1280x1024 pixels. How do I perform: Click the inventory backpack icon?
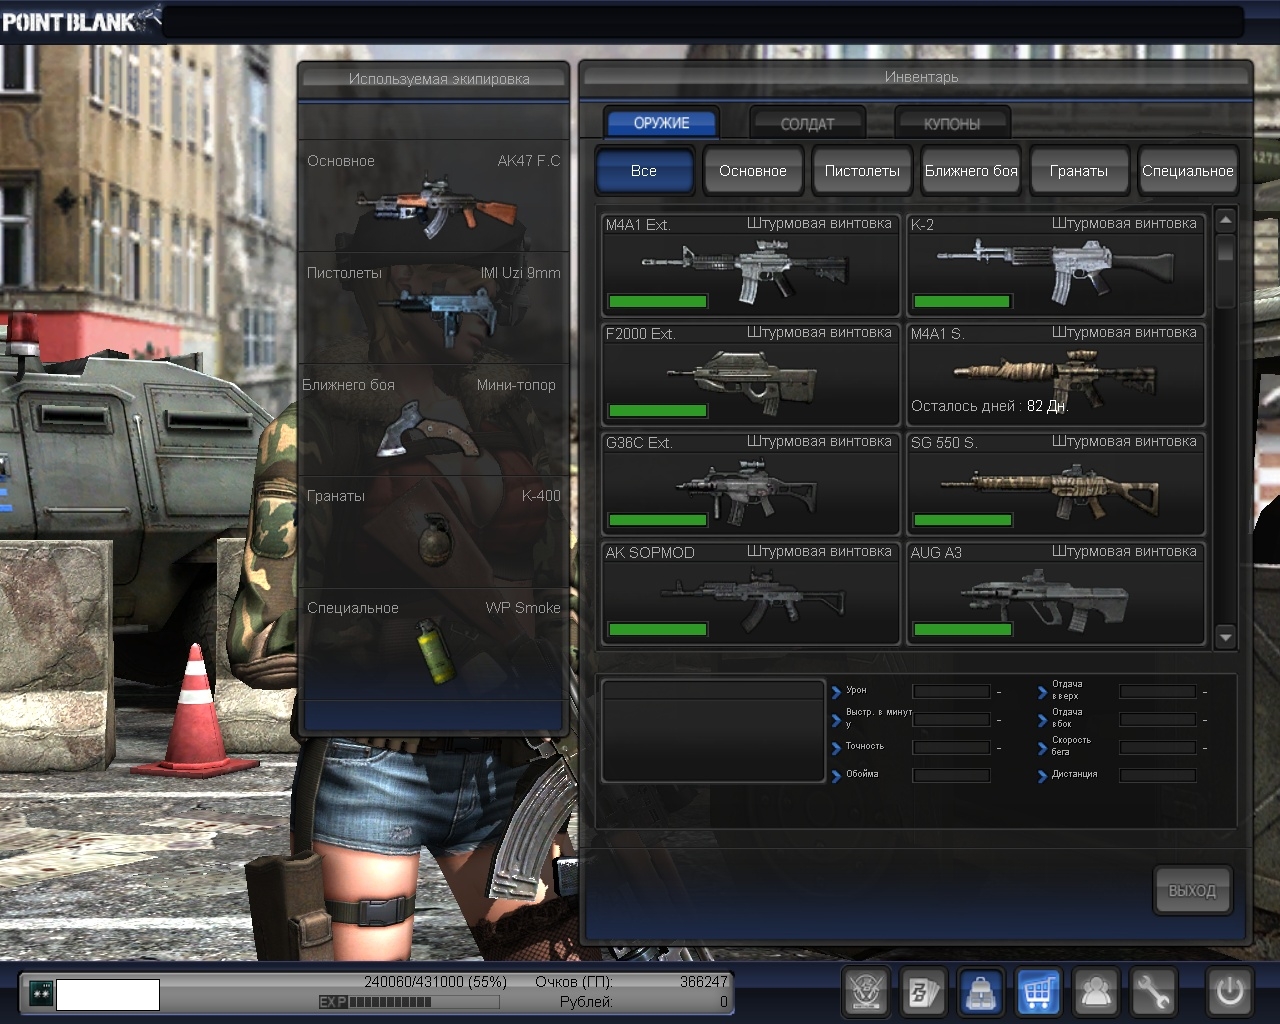[x=981, y=992]
